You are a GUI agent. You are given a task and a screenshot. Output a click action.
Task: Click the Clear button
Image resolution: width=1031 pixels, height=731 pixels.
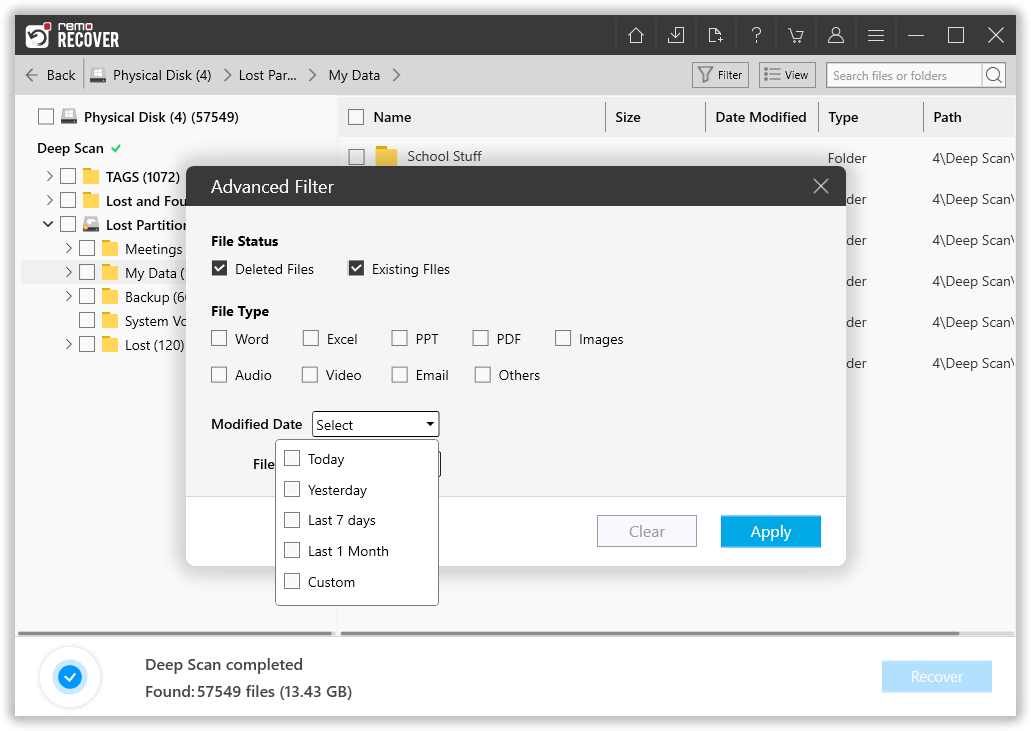click(x=646, y=531)
